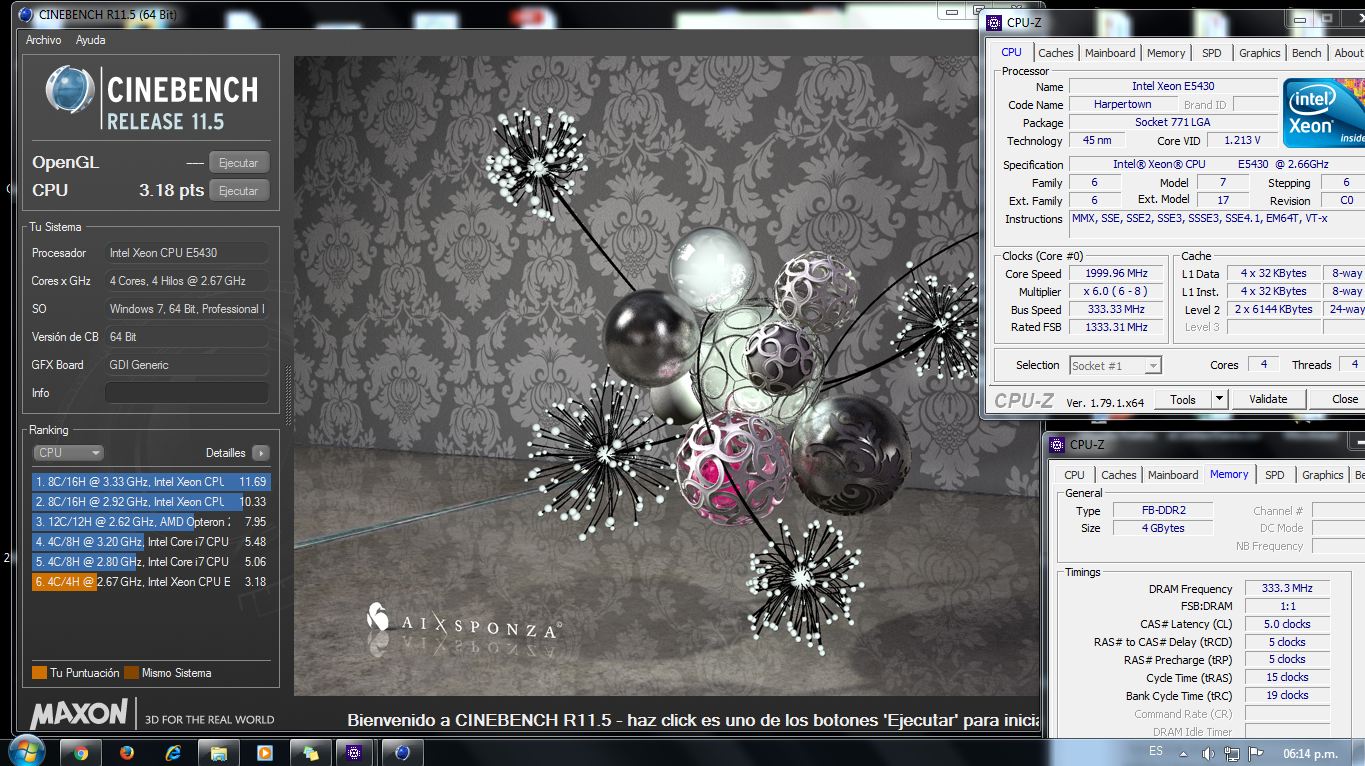The height and width of the screenshot is (766, 1365).
Task: Switch to Caches tab in upper CPU-Z
Action: pyautogui.click(x=1055, y=53)
